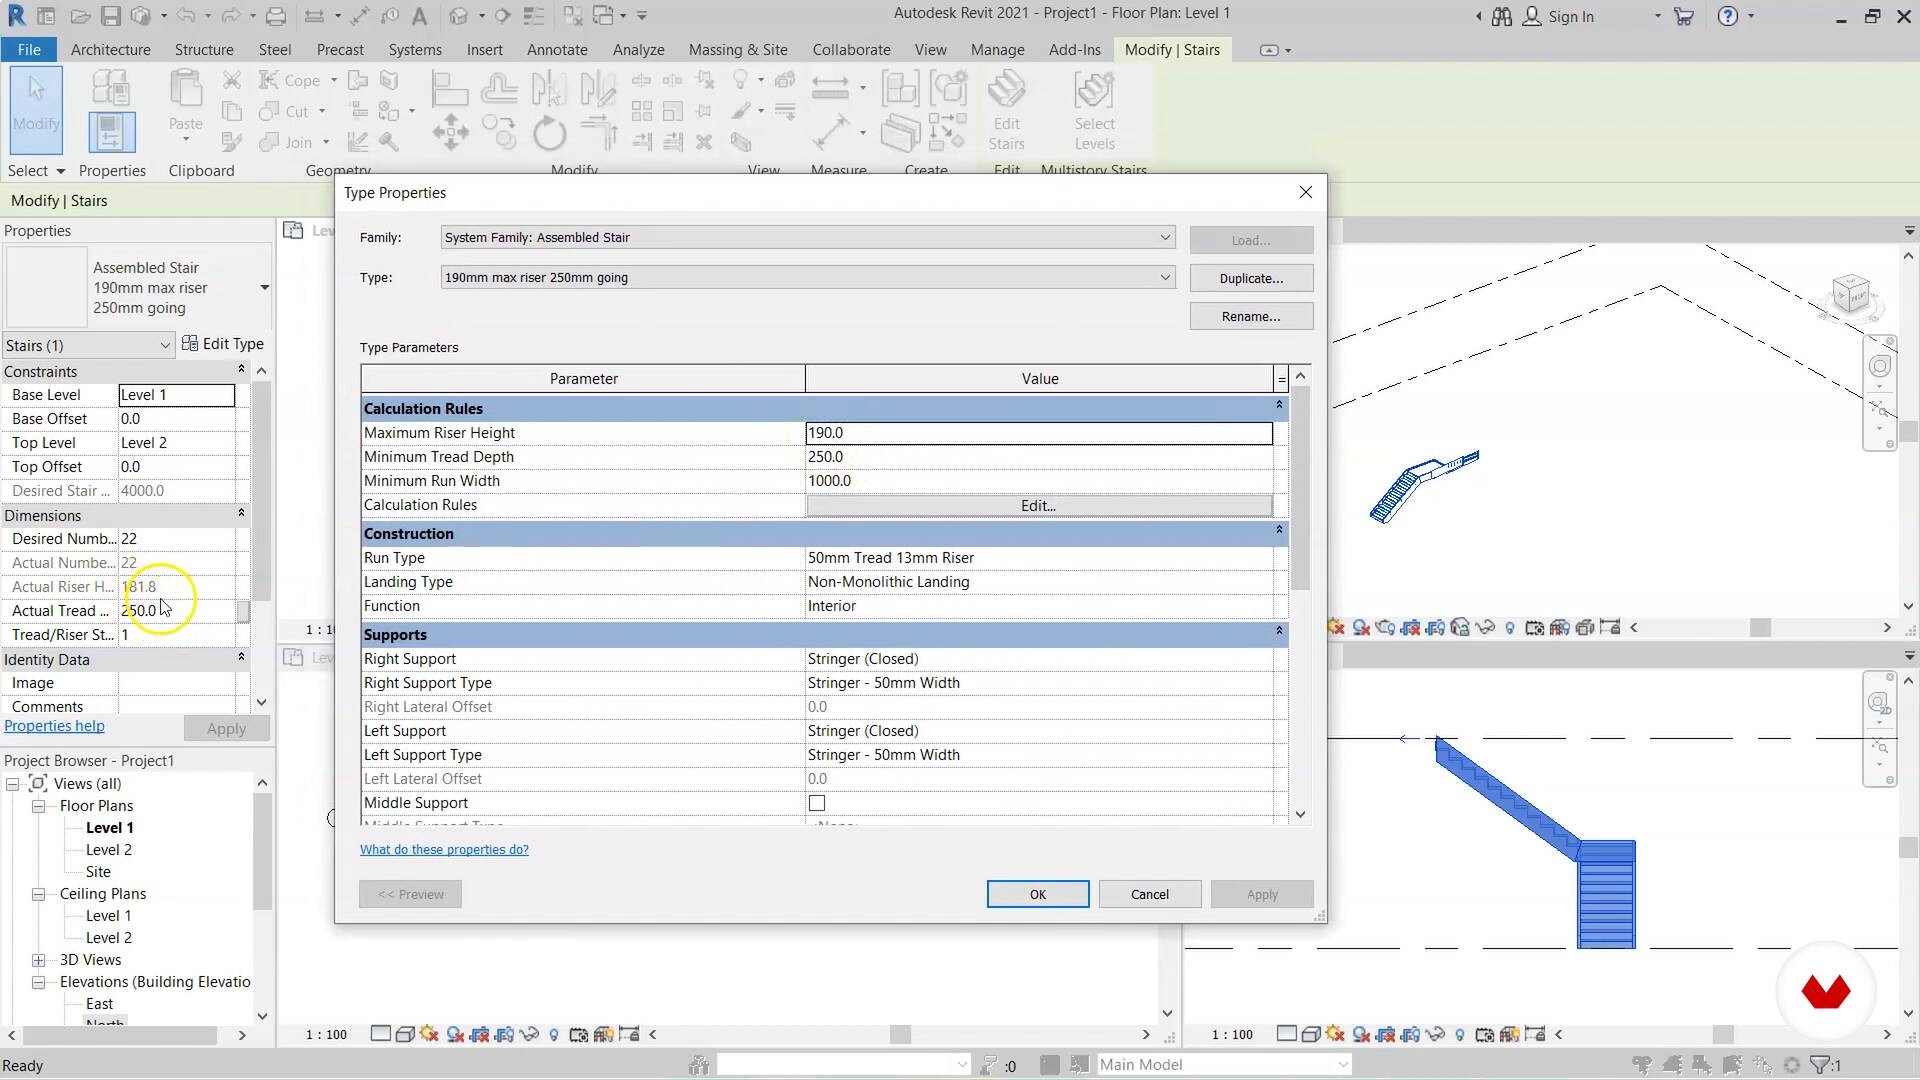
Task: Open the Type dropdown for stair type
Action: pyautogui.click(x=1164, y=278)
